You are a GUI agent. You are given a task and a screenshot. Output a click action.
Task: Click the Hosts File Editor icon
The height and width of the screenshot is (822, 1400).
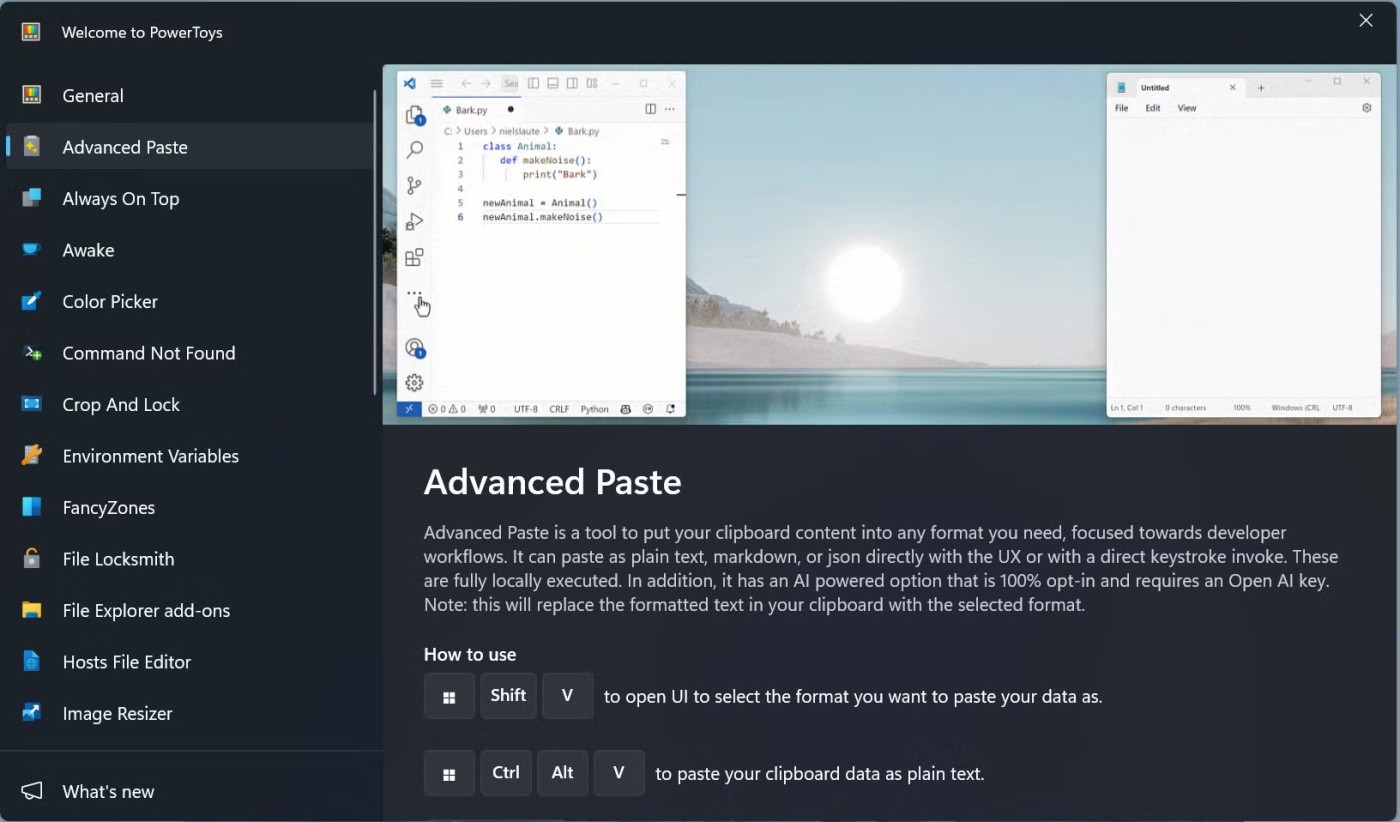32,662
